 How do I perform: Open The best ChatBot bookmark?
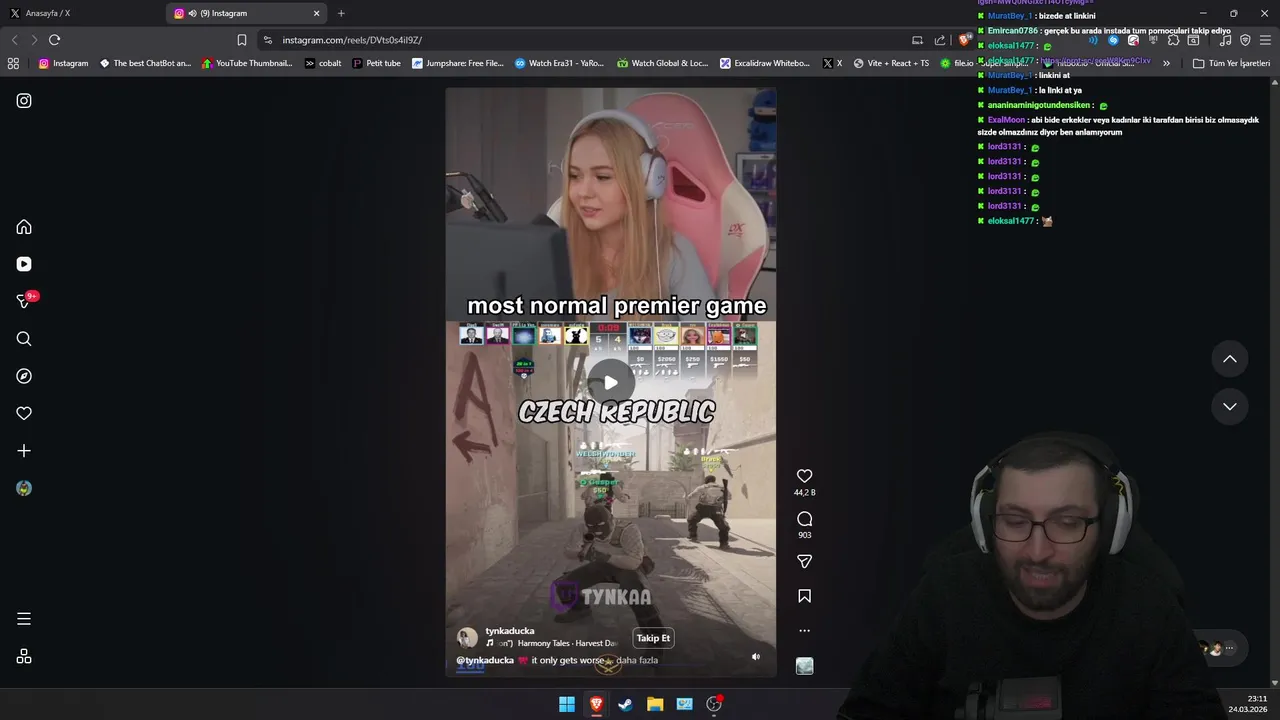[x=145, y=63]
